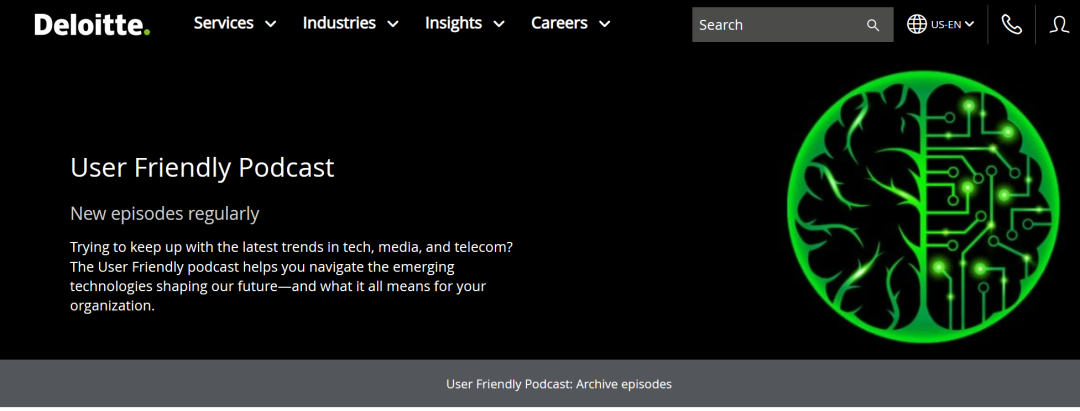Click the magnifying glass search icon
This screenshot has height=411, width=1080.
tap(873, 25)
